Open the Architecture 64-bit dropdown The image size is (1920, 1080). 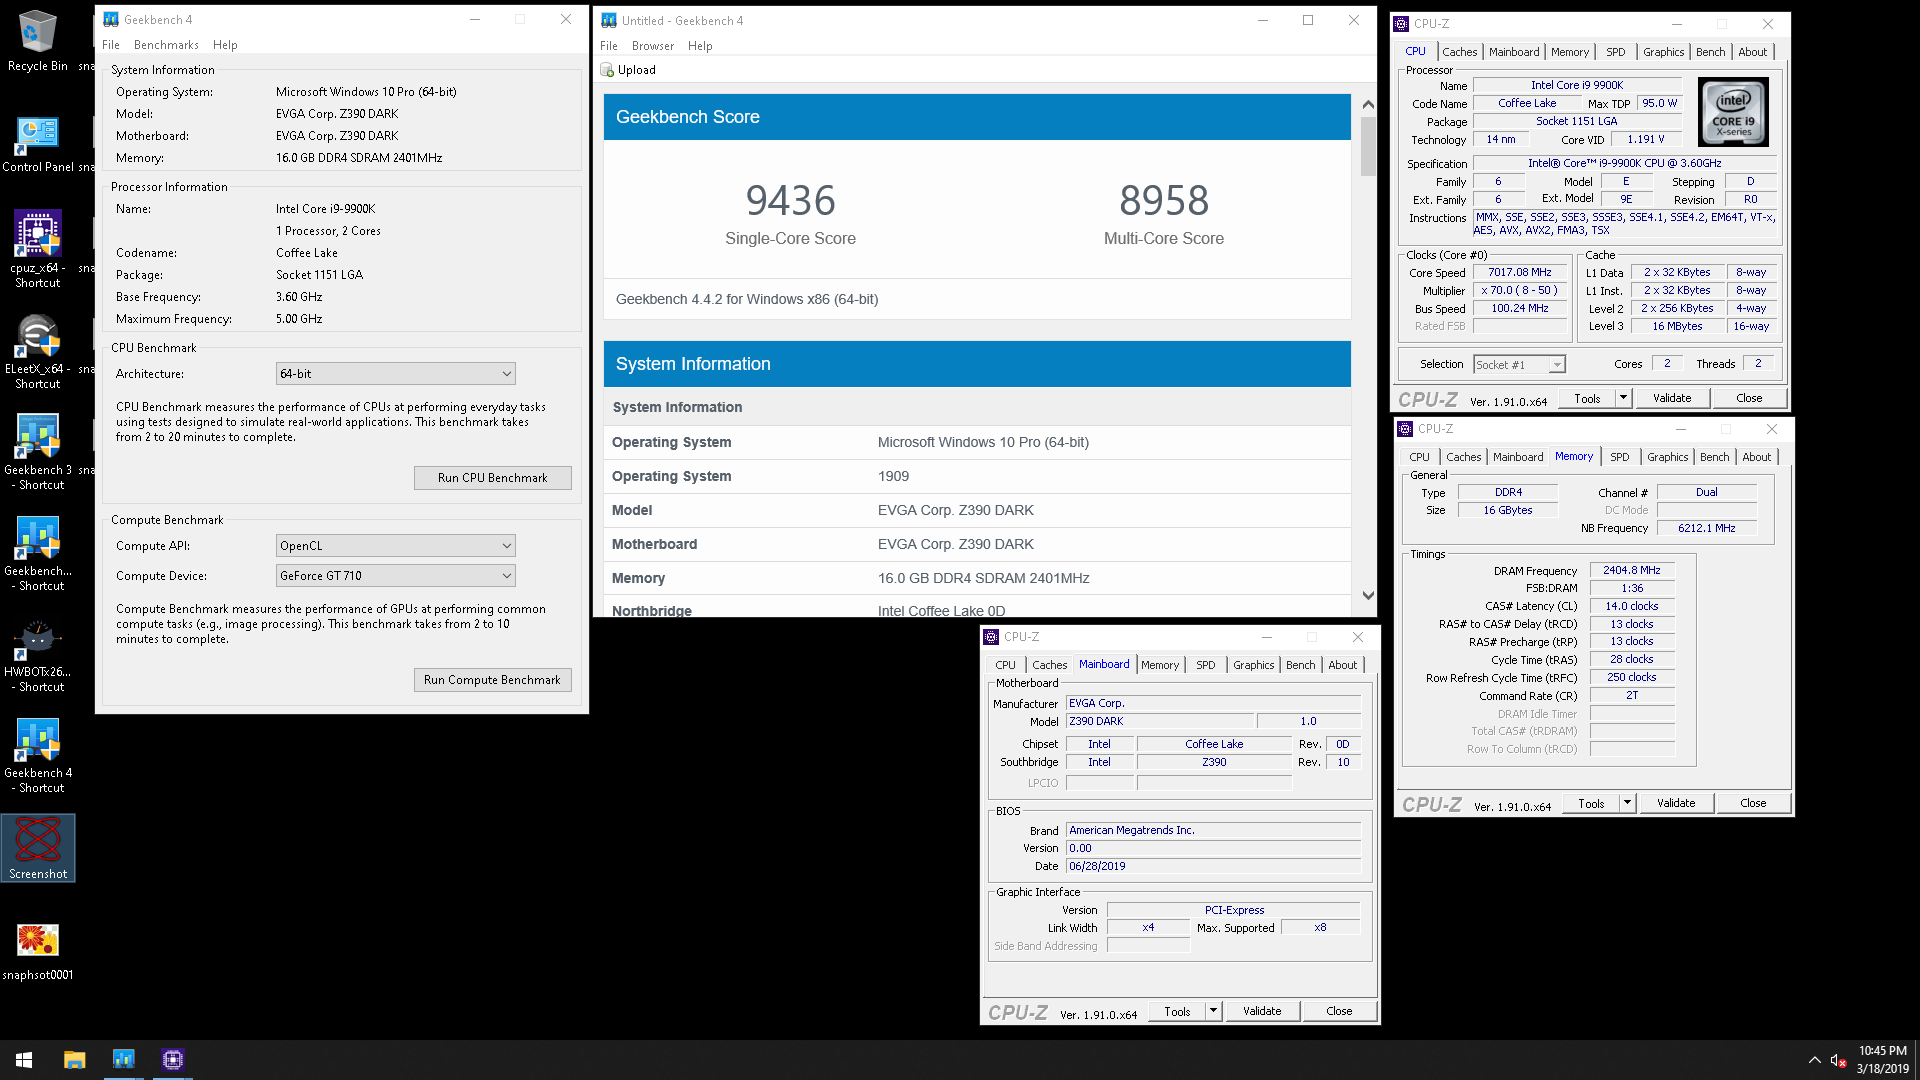tap(396, 374)
